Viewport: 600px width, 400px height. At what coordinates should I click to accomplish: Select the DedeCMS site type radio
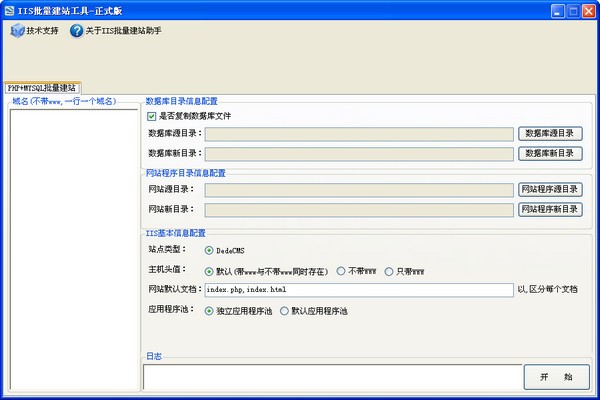point(209,251)
